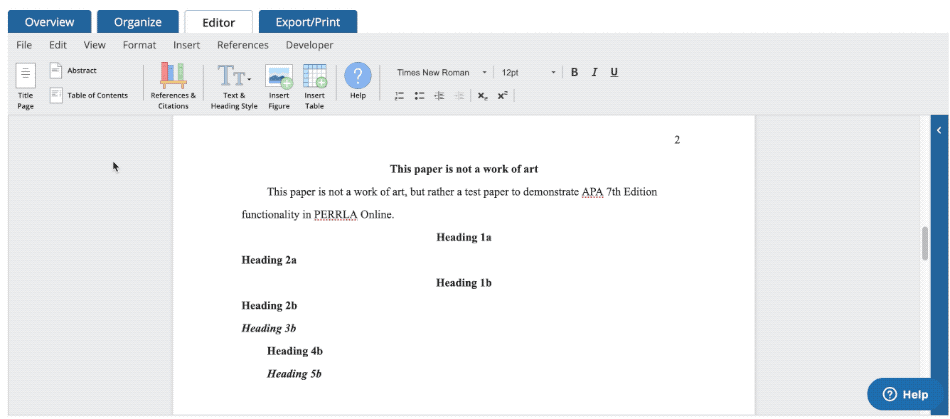Add an Abstract page
The height and width of the screenshot is (419, 950).
tap(73, 71)
